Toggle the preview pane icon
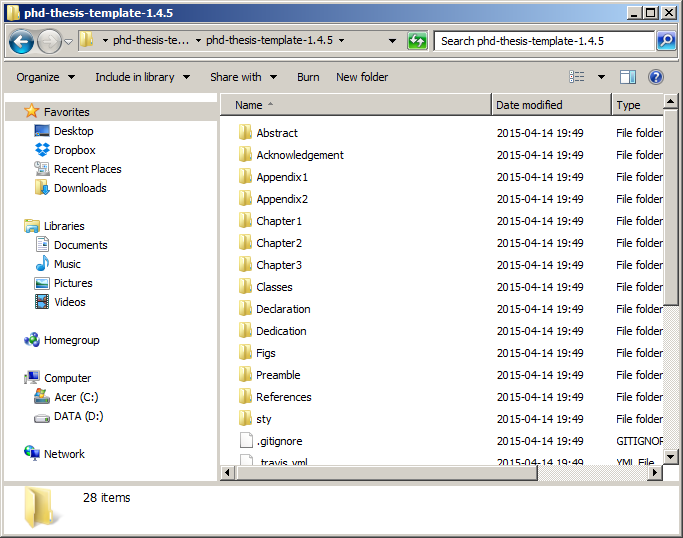 click(628, 77)
